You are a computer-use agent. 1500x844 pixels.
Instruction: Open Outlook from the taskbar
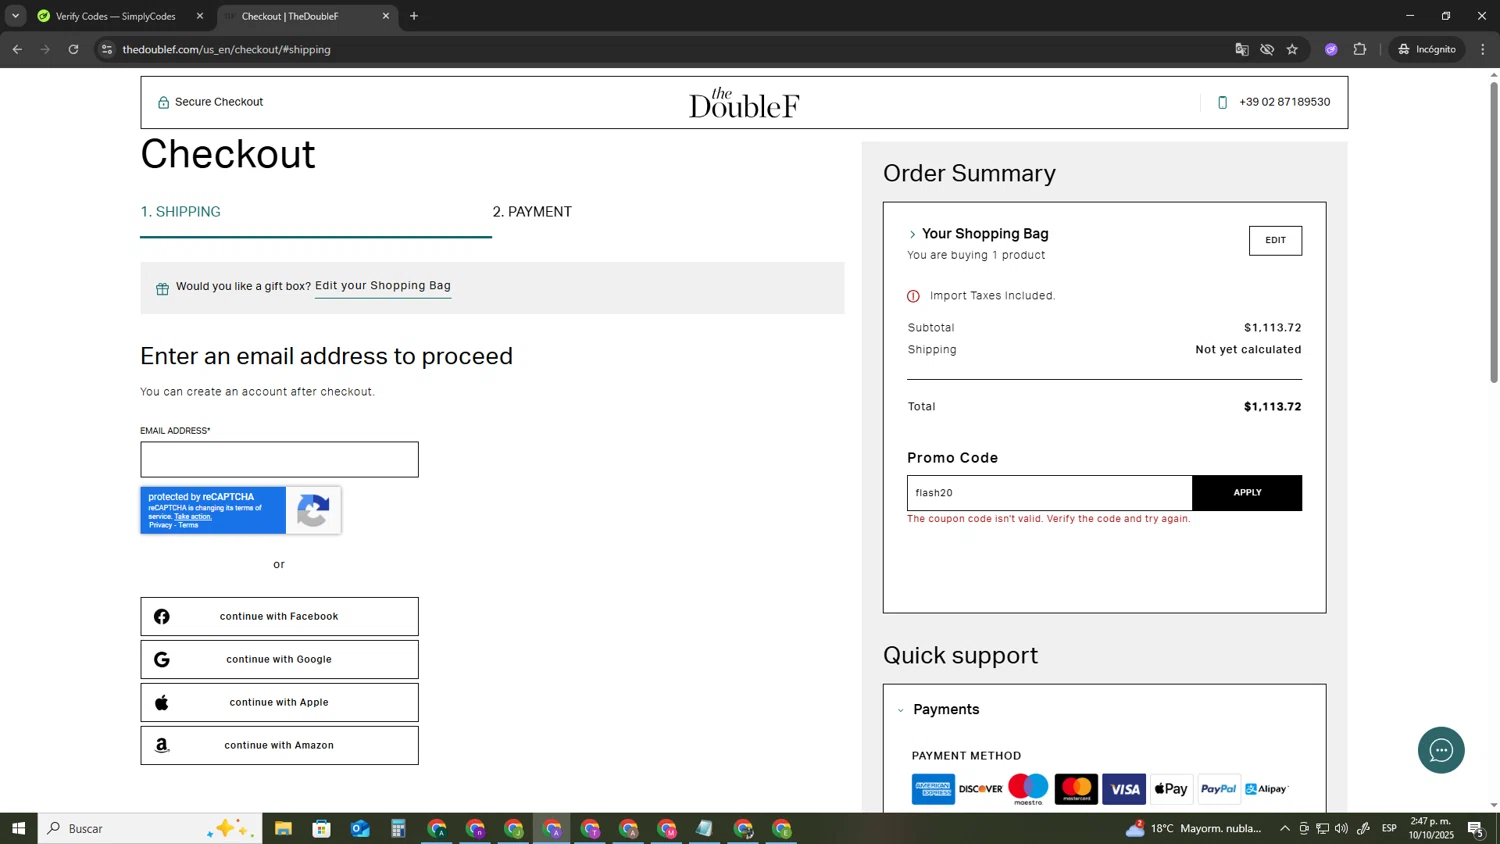(360, 828)
